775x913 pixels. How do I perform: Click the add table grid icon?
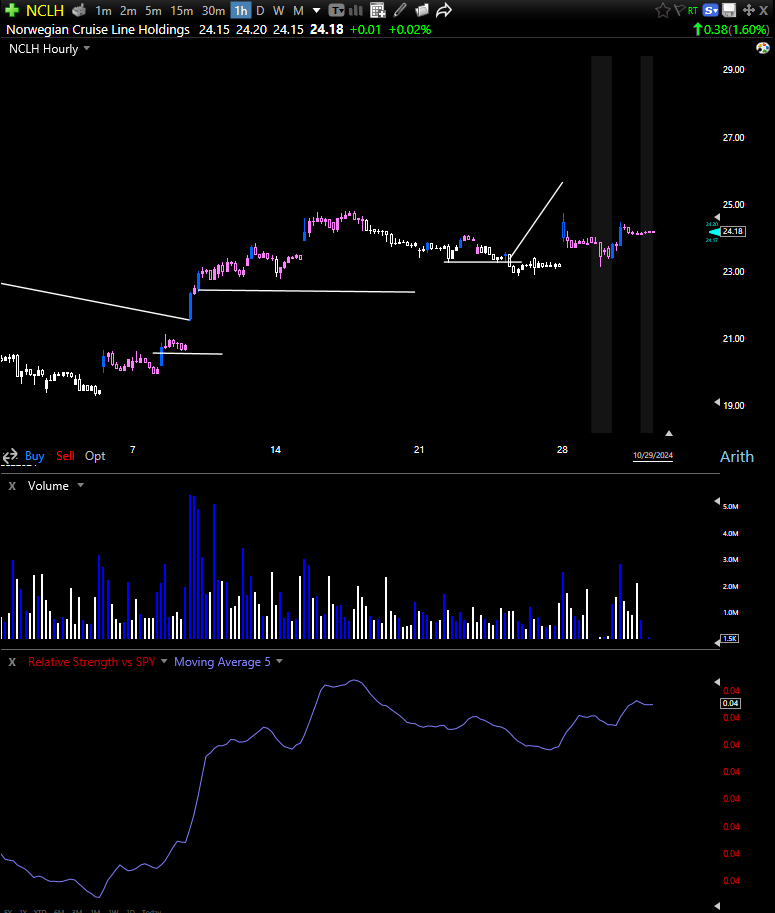tap(377, 10)
